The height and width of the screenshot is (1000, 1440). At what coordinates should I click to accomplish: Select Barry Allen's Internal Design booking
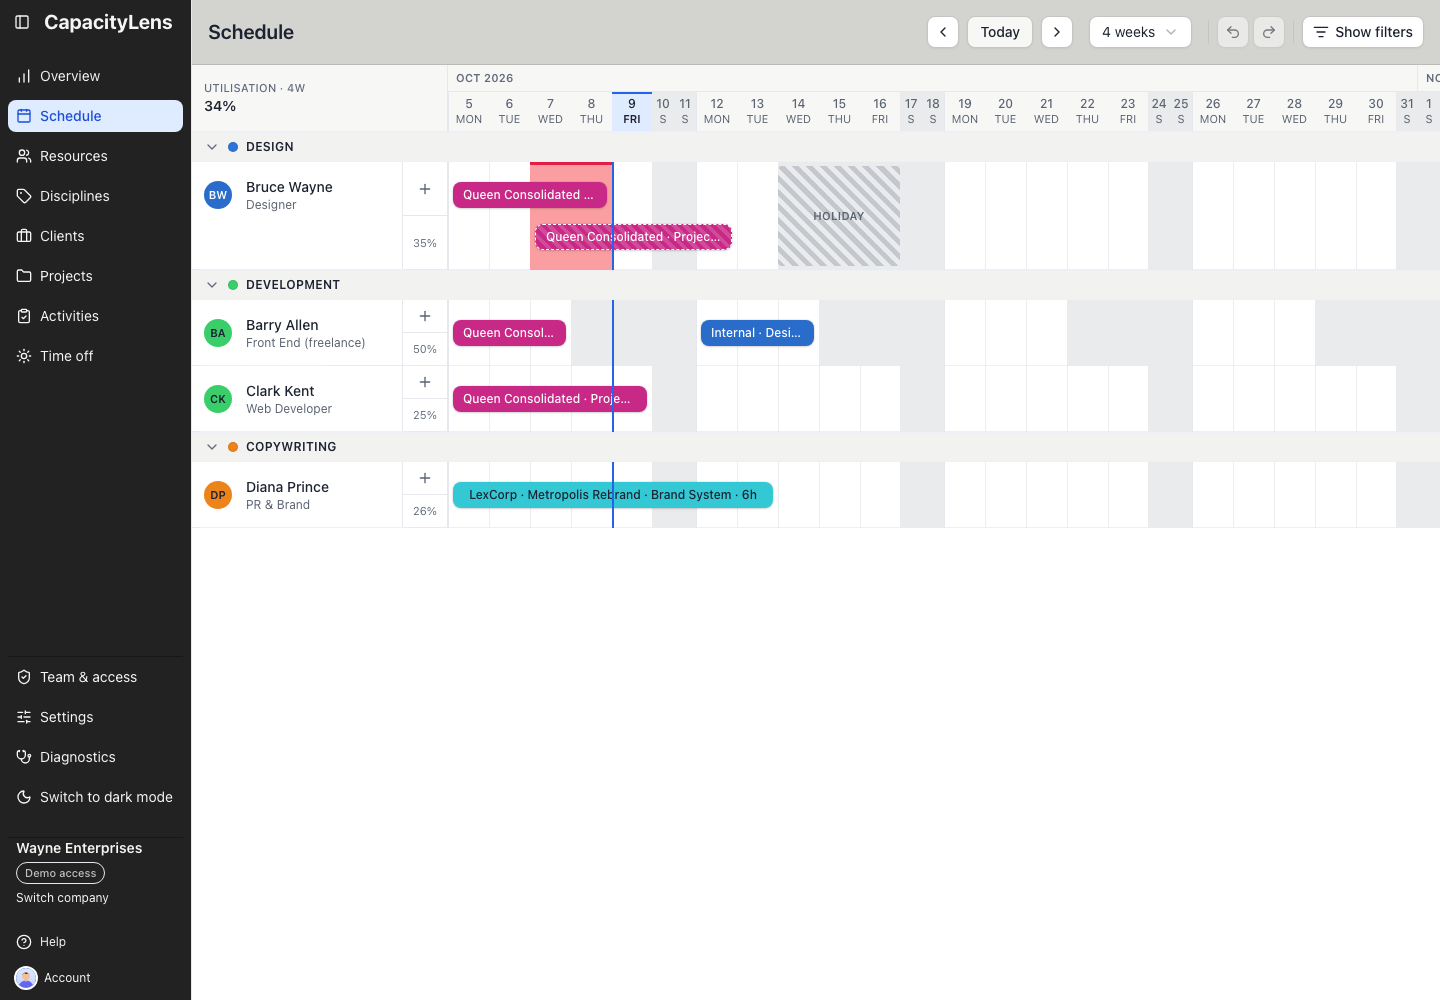[x=757, y=333]
